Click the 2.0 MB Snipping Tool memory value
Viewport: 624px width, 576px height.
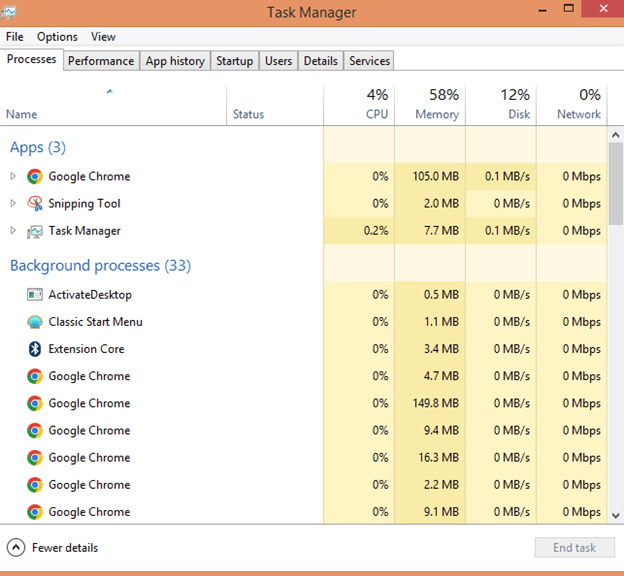click(441, 203)
